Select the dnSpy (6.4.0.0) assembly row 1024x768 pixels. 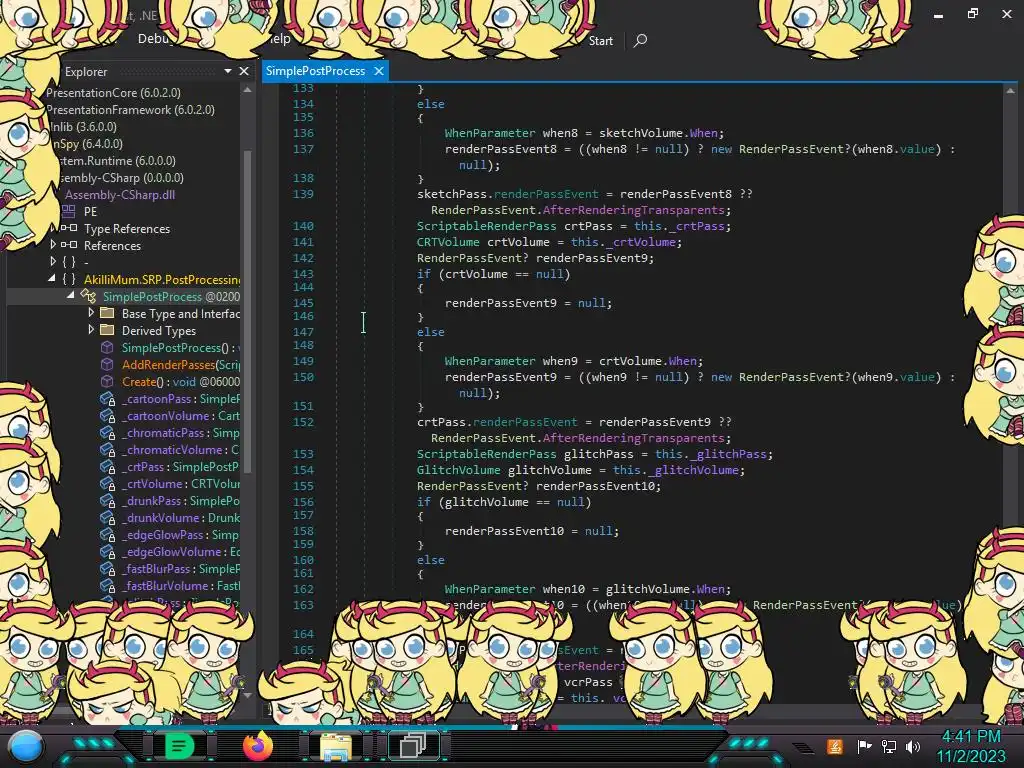87,143
